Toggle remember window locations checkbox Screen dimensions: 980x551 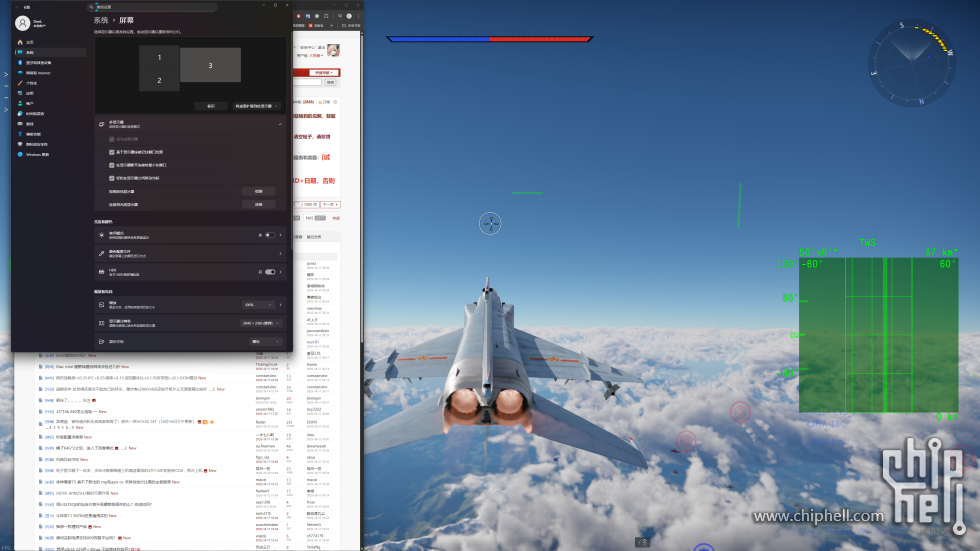(112, 152)
